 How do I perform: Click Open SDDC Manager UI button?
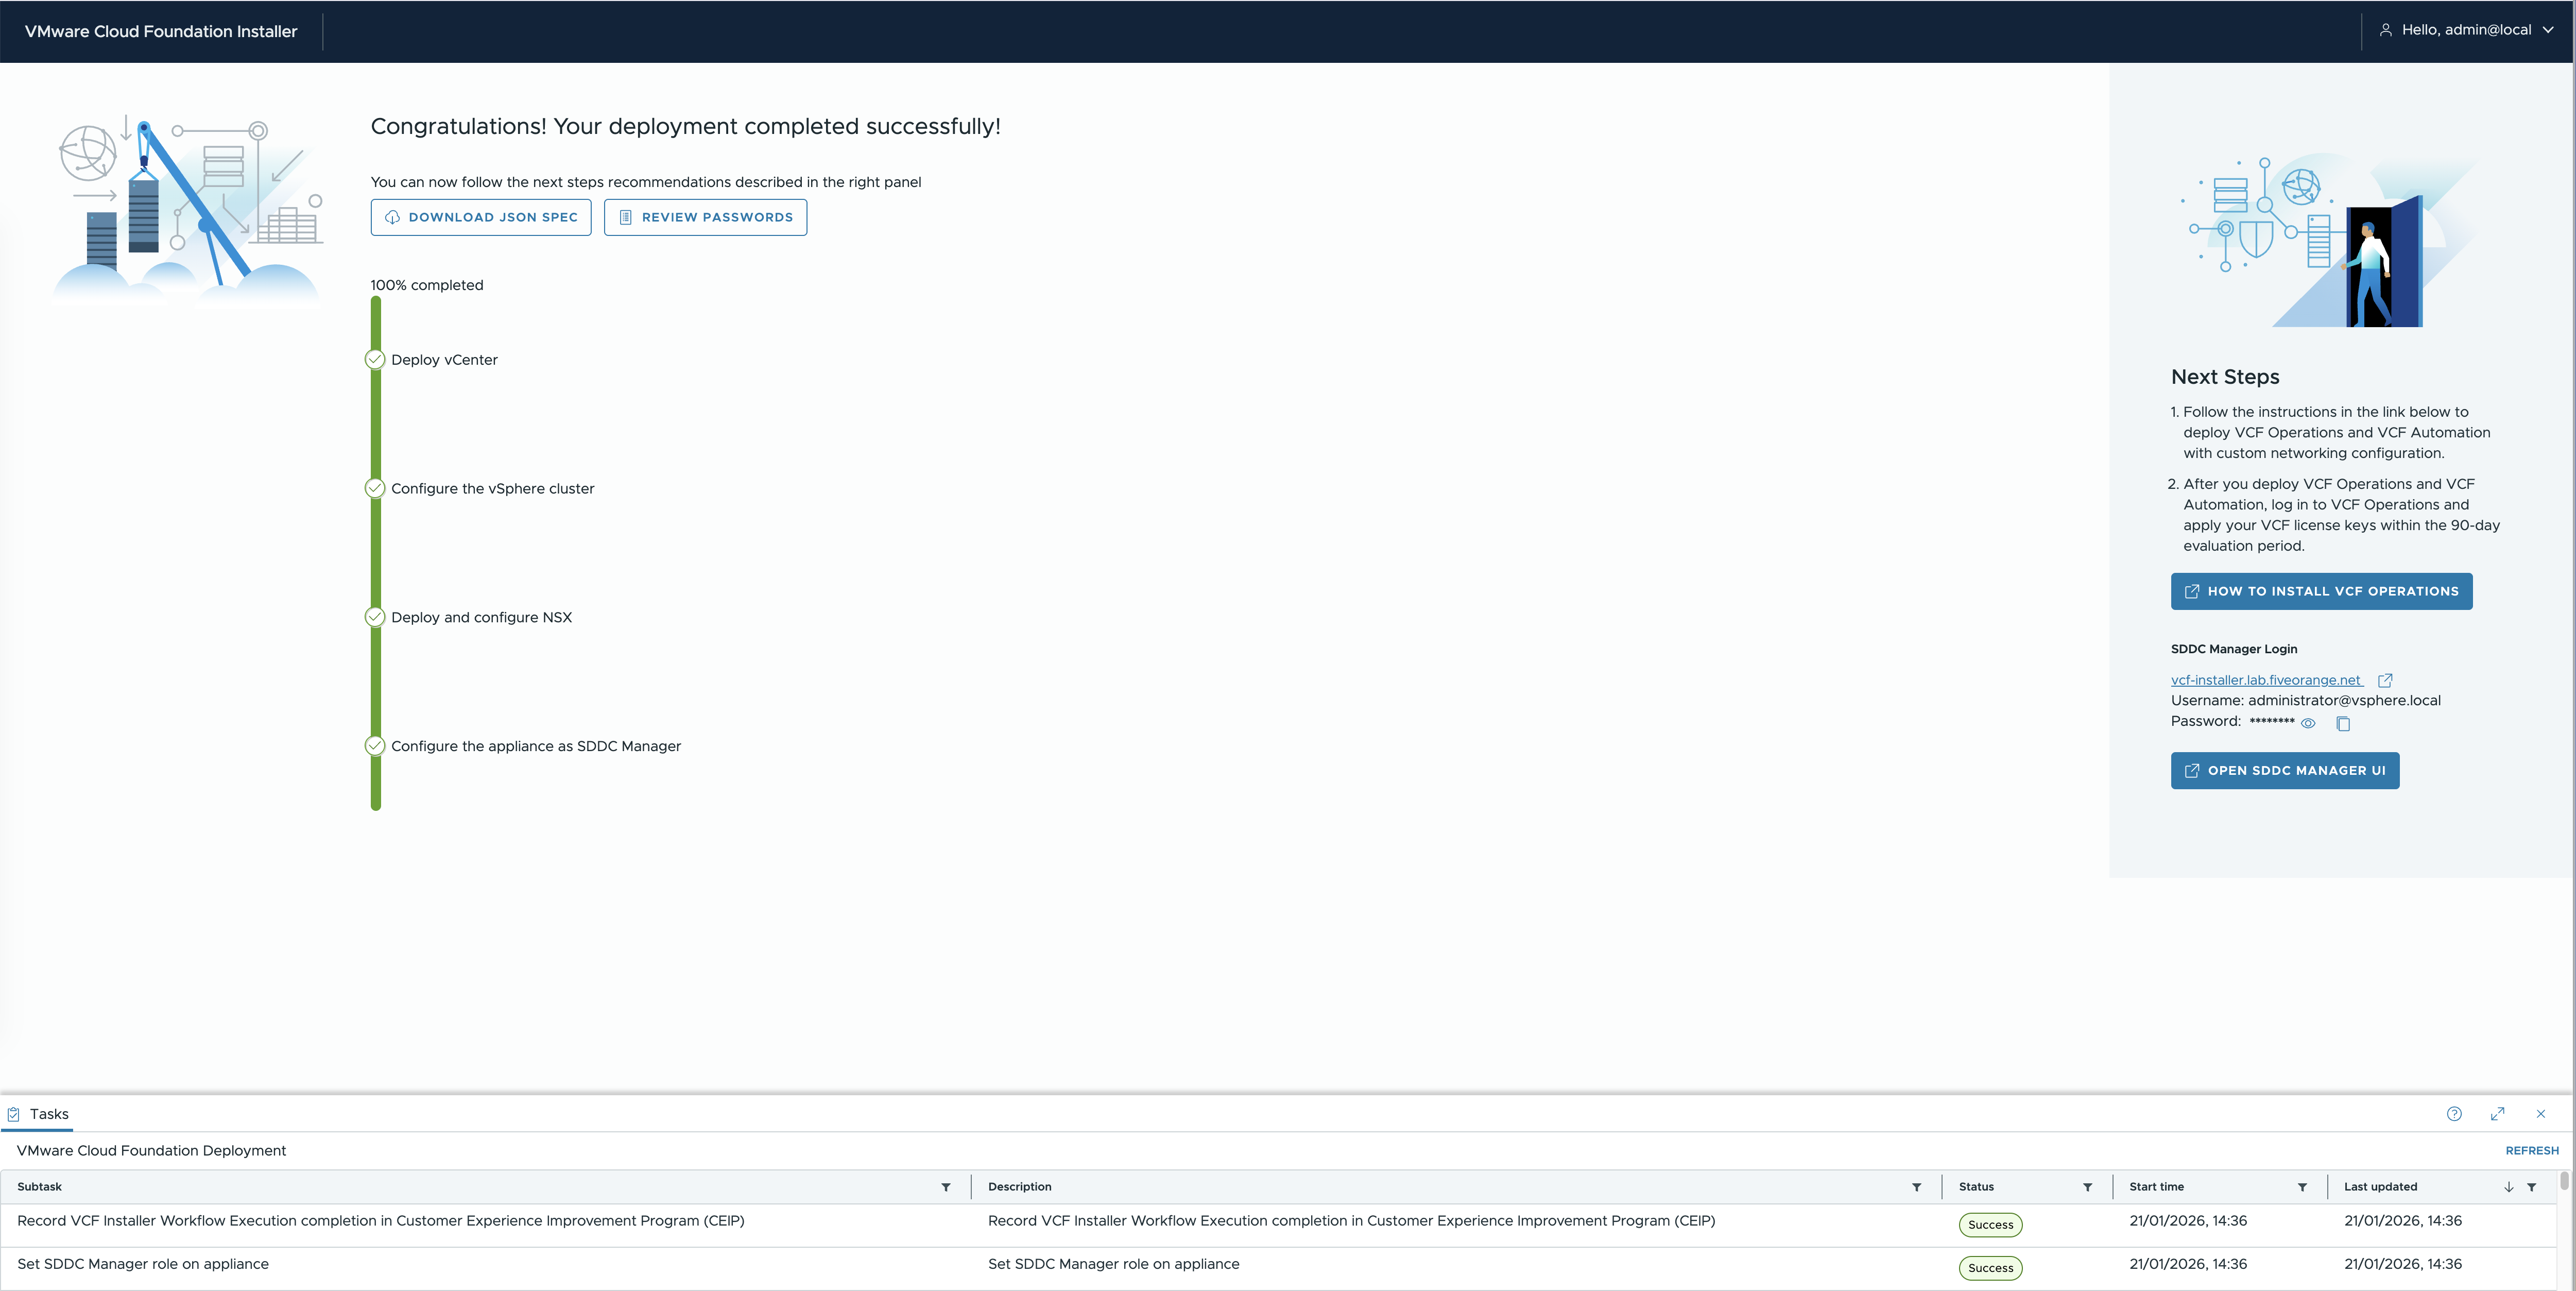[2284, 771]
